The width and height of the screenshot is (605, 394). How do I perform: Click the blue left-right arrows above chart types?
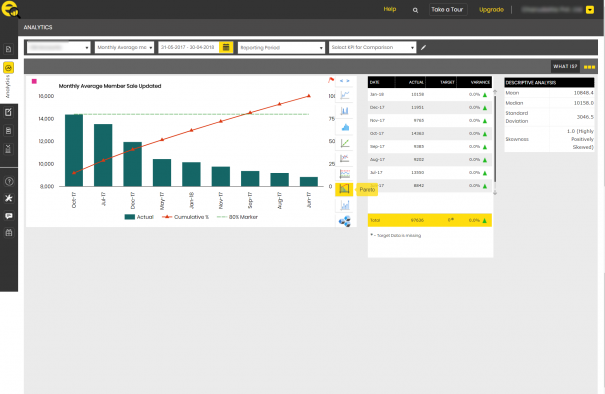(344, 81)
